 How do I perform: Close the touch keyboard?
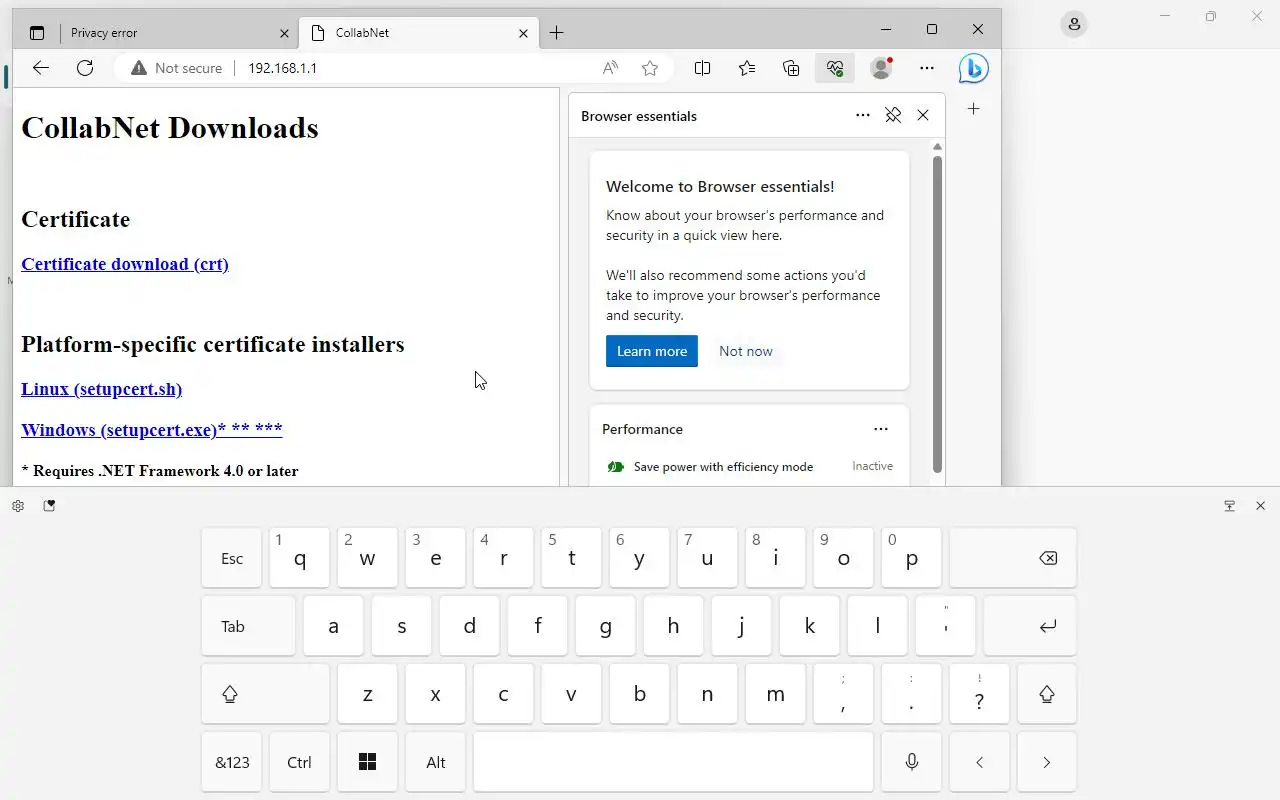tap(1260, 506)
